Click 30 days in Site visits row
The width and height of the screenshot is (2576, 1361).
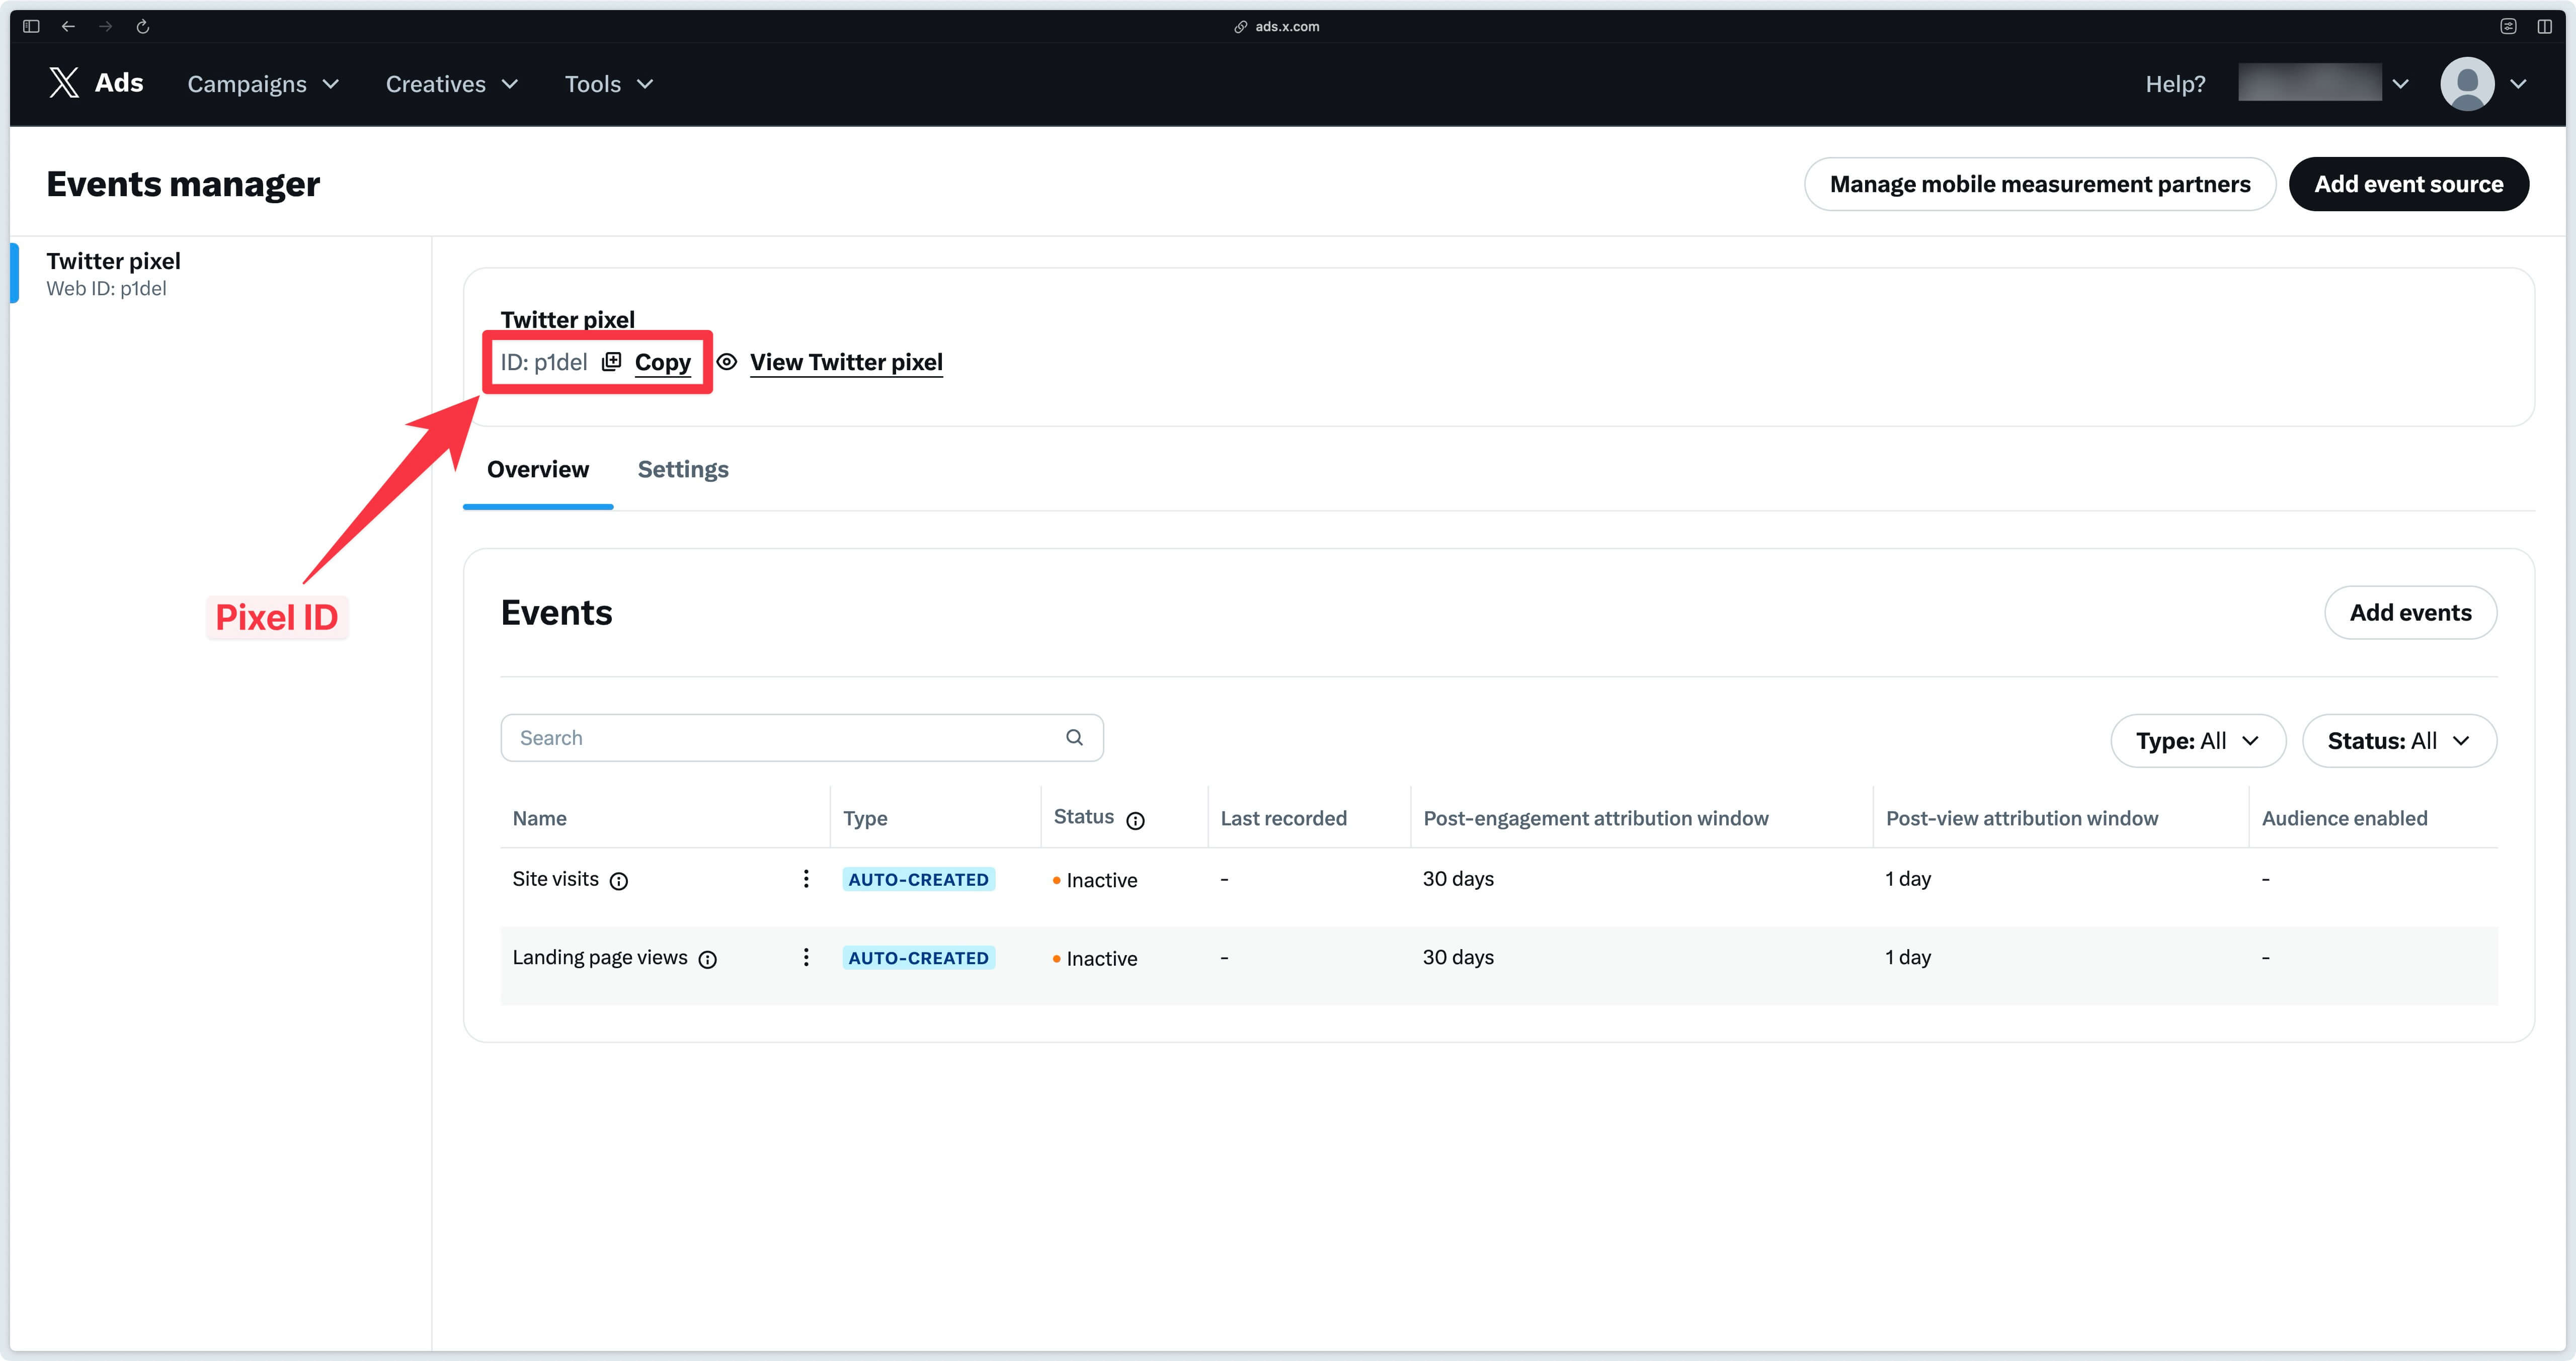(x=1458, y=879)
